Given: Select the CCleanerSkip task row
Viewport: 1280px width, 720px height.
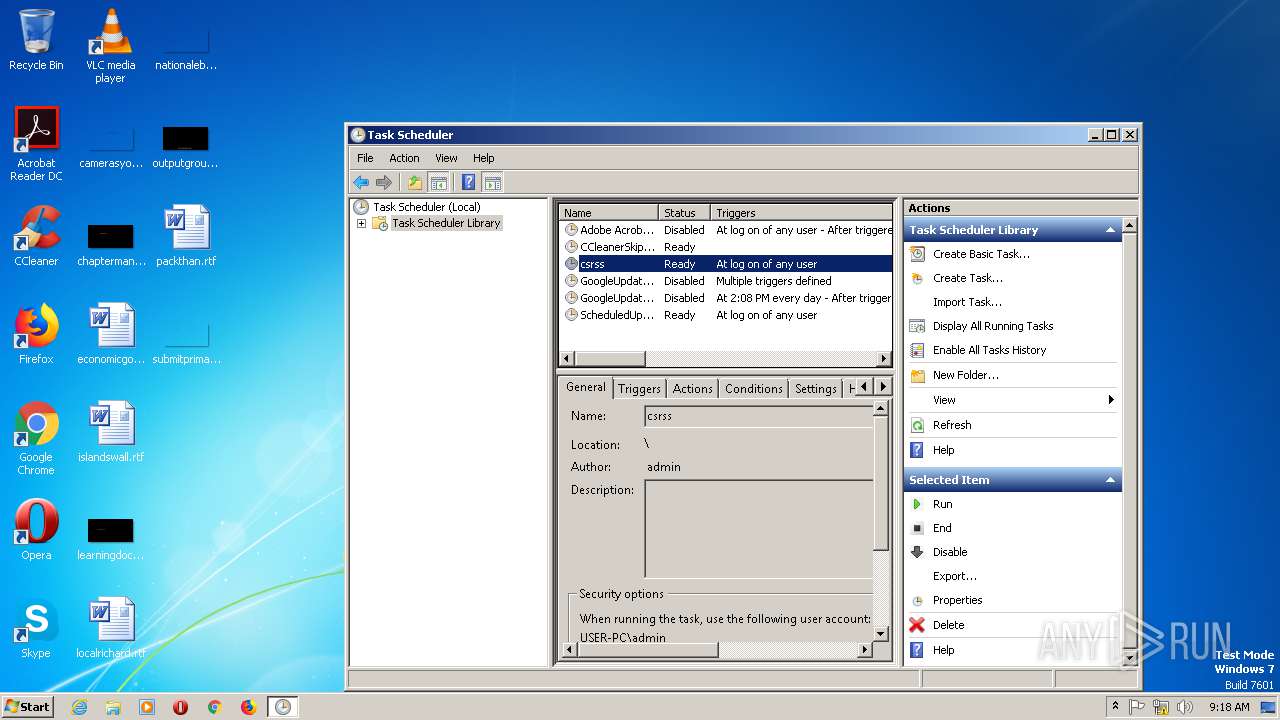Looking at the screenshot, I should click(726, 247).
